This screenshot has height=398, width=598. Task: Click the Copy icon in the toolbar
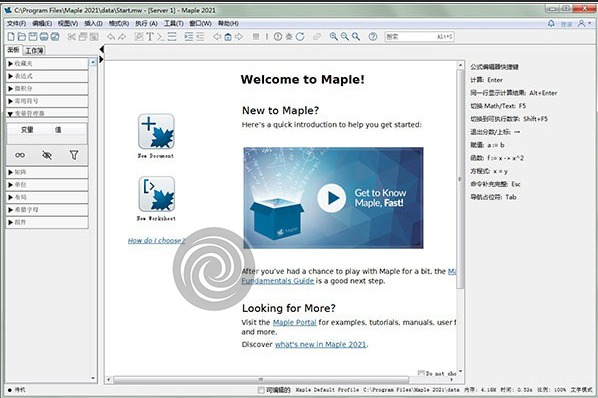point(83,37)
